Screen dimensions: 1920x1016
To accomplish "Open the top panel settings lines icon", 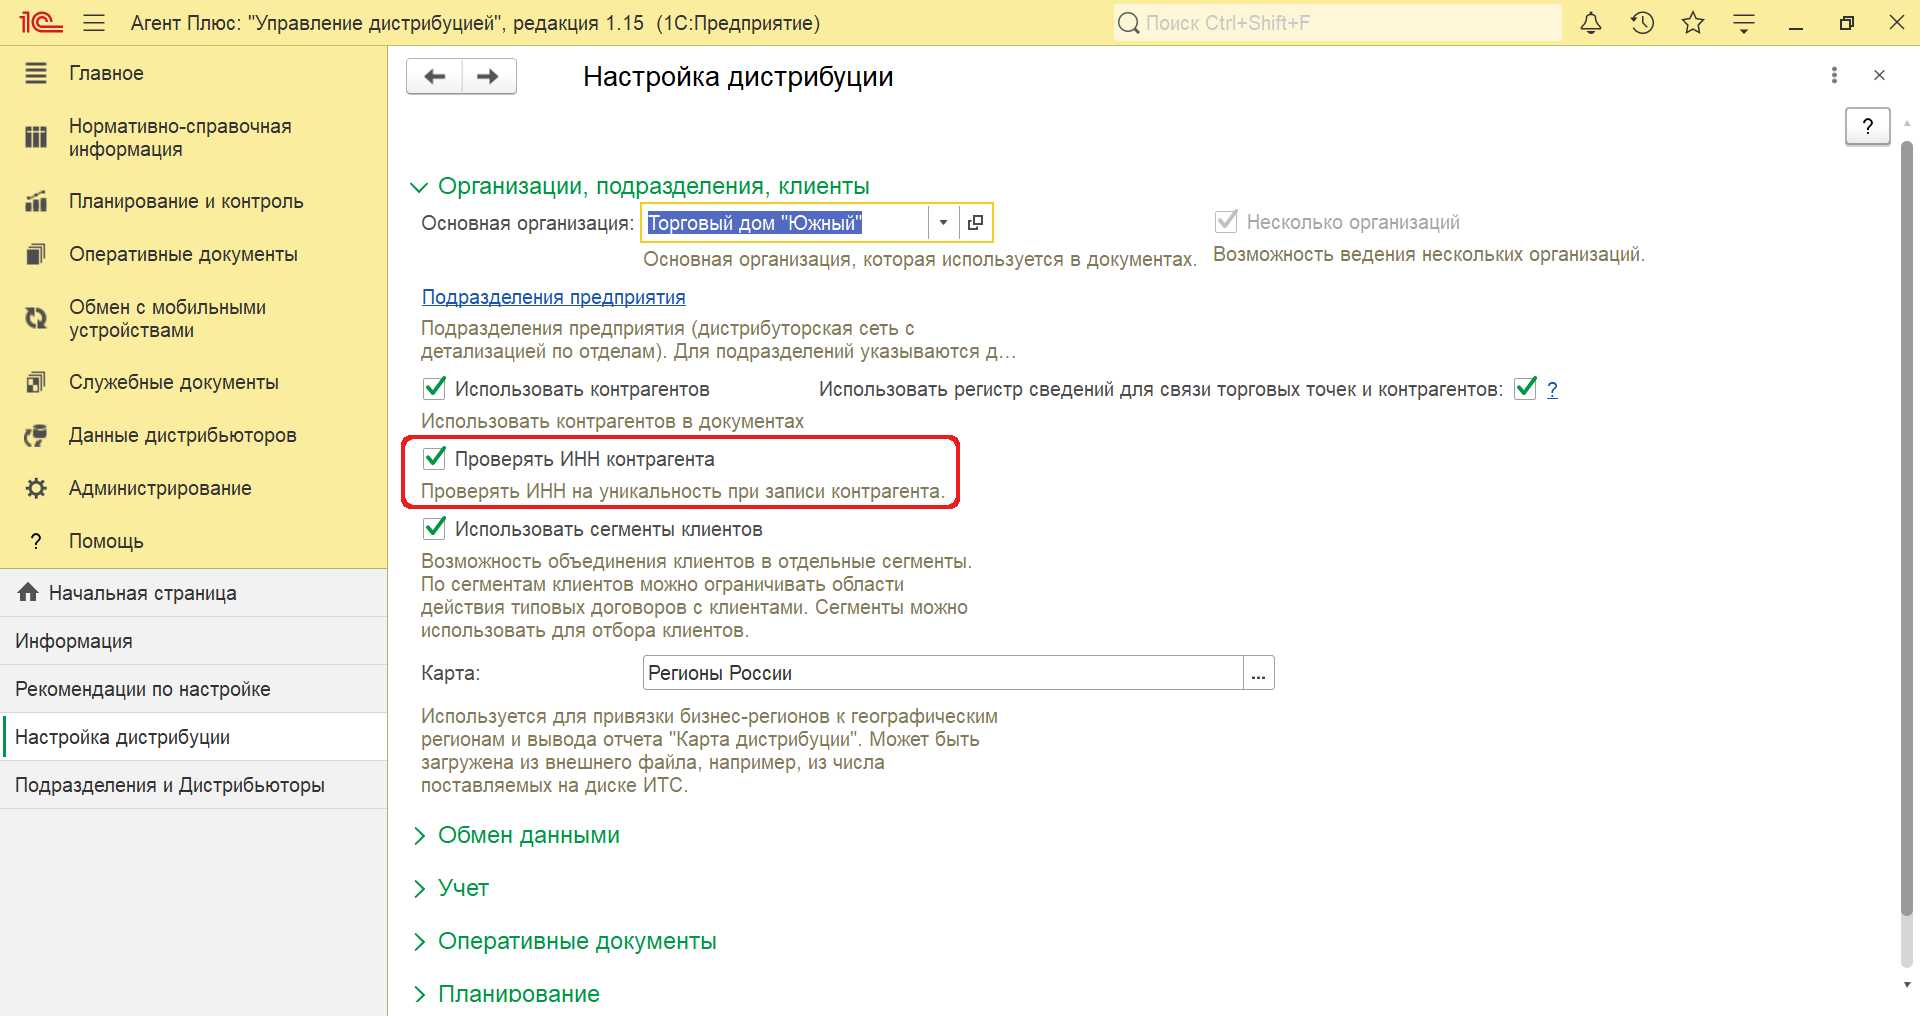I will [x=1744, y=23].
